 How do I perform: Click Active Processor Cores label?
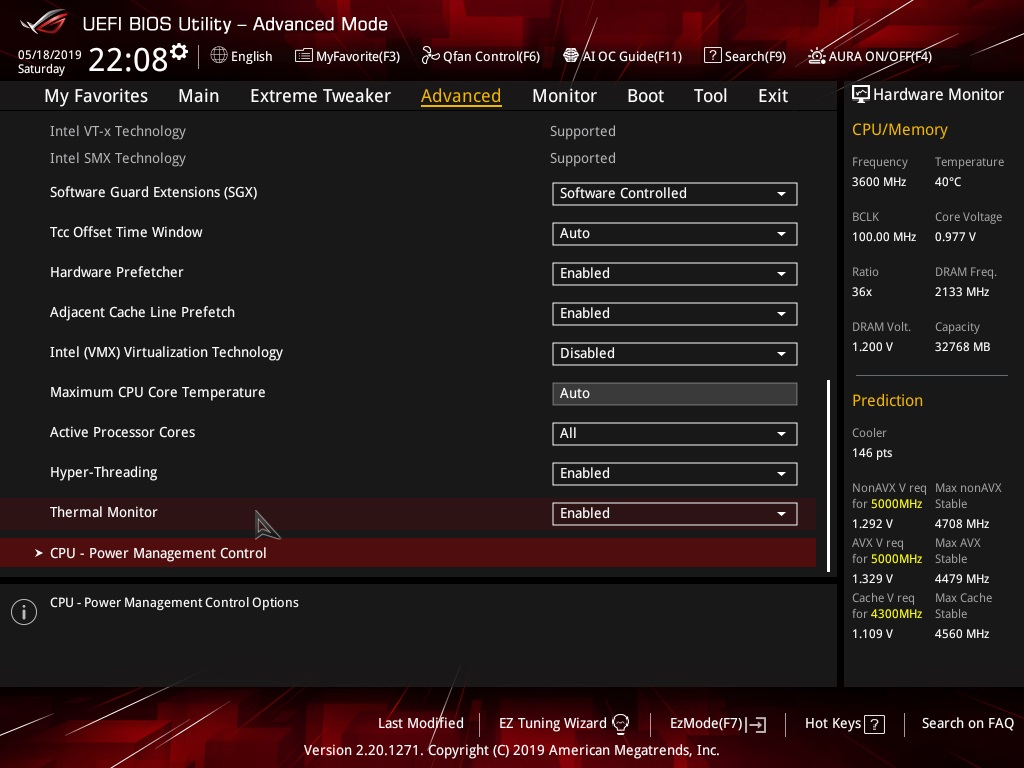click(122, 432)
